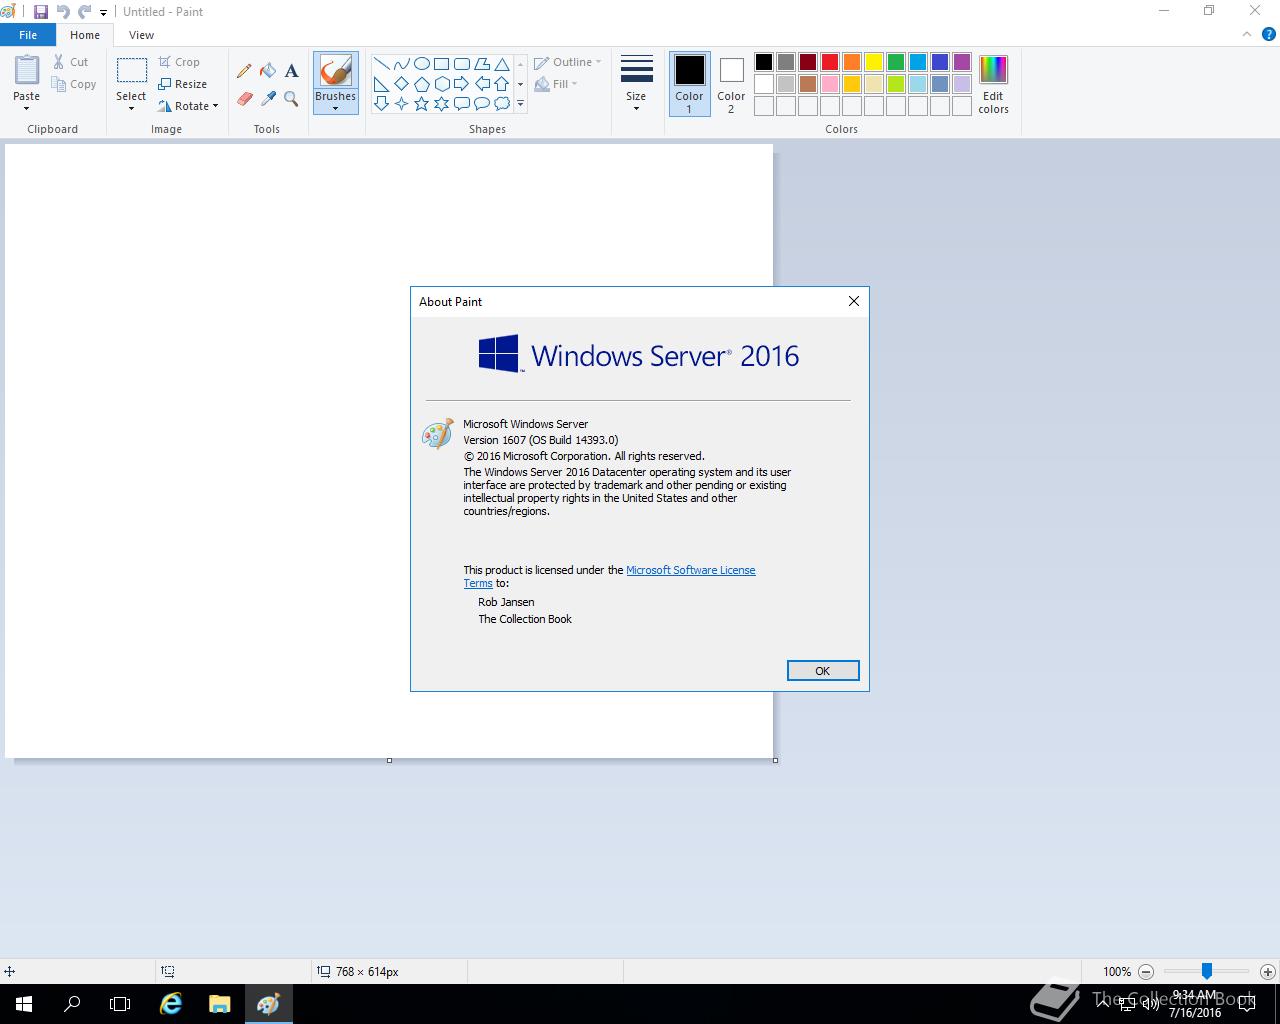Screen dimensions: 1280x1024
Task: Expand the Shapes gallery more arrow
Action: [520, 104]
